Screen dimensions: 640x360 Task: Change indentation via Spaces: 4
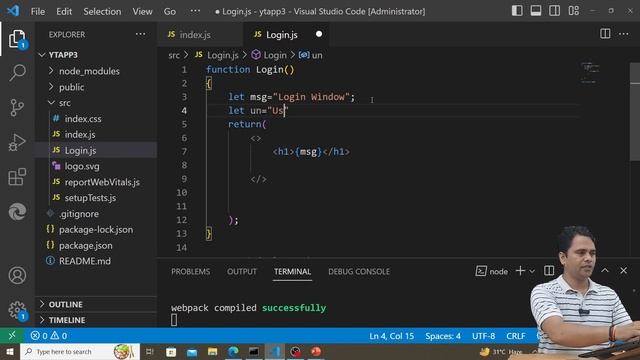[x=443, y=336]
